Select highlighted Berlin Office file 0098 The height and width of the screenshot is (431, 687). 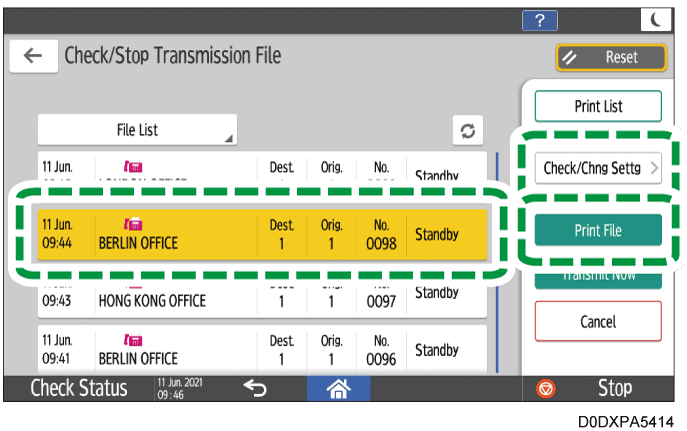click(262, 233)
